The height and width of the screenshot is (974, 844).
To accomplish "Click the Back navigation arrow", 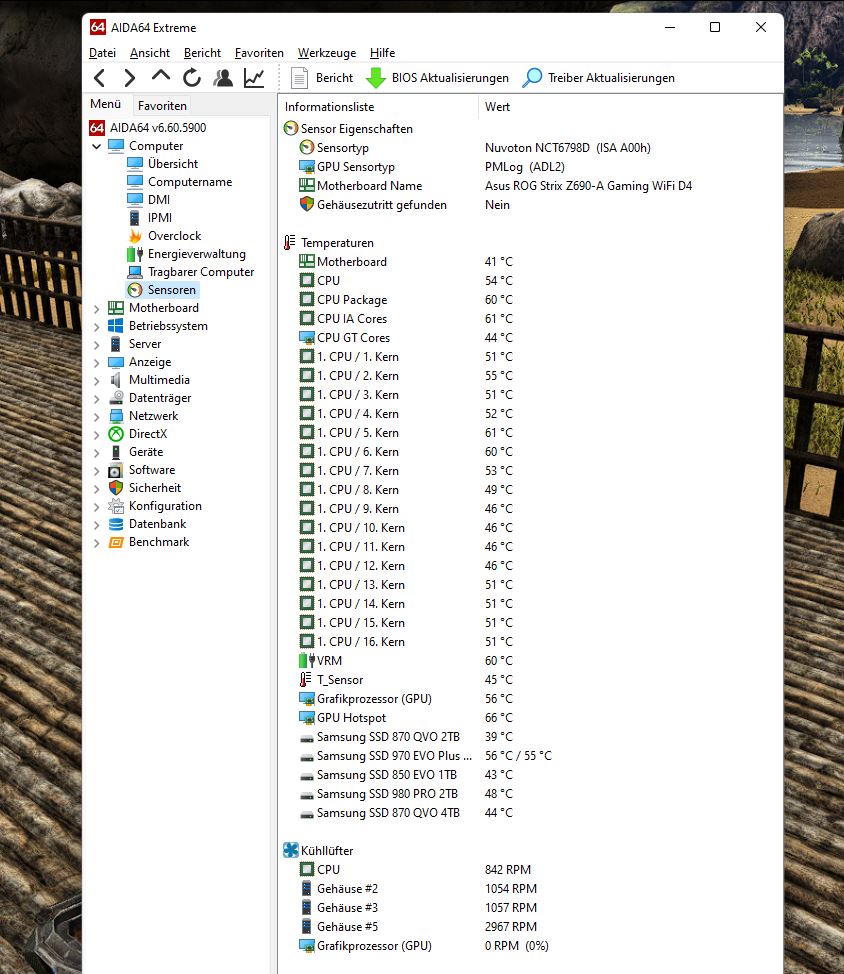I will tap(99, 78).
